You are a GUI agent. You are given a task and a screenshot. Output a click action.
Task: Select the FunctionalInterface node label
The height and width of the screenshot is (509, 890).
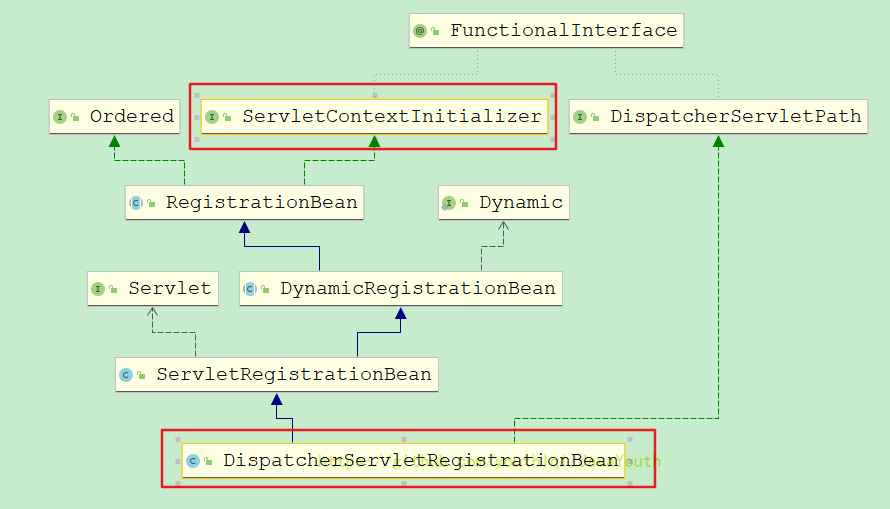pyautogui.click(x=563, y=31)
